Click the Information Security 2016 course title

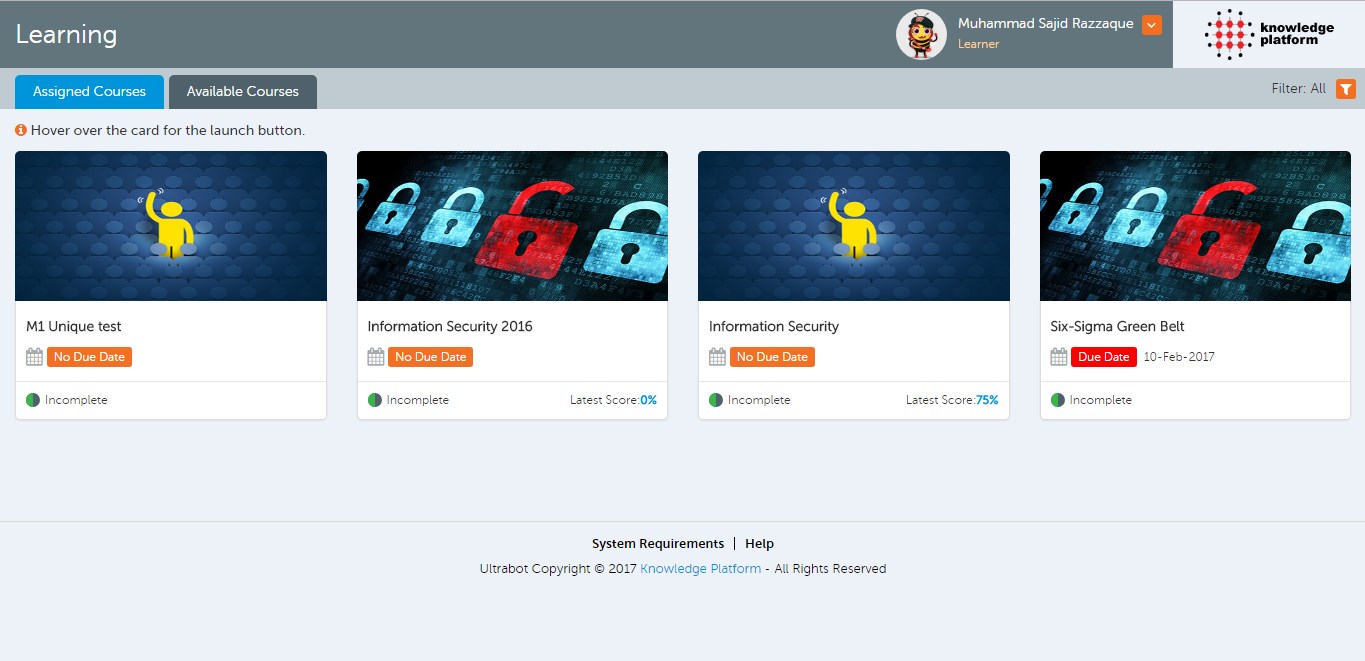[450, 326]
